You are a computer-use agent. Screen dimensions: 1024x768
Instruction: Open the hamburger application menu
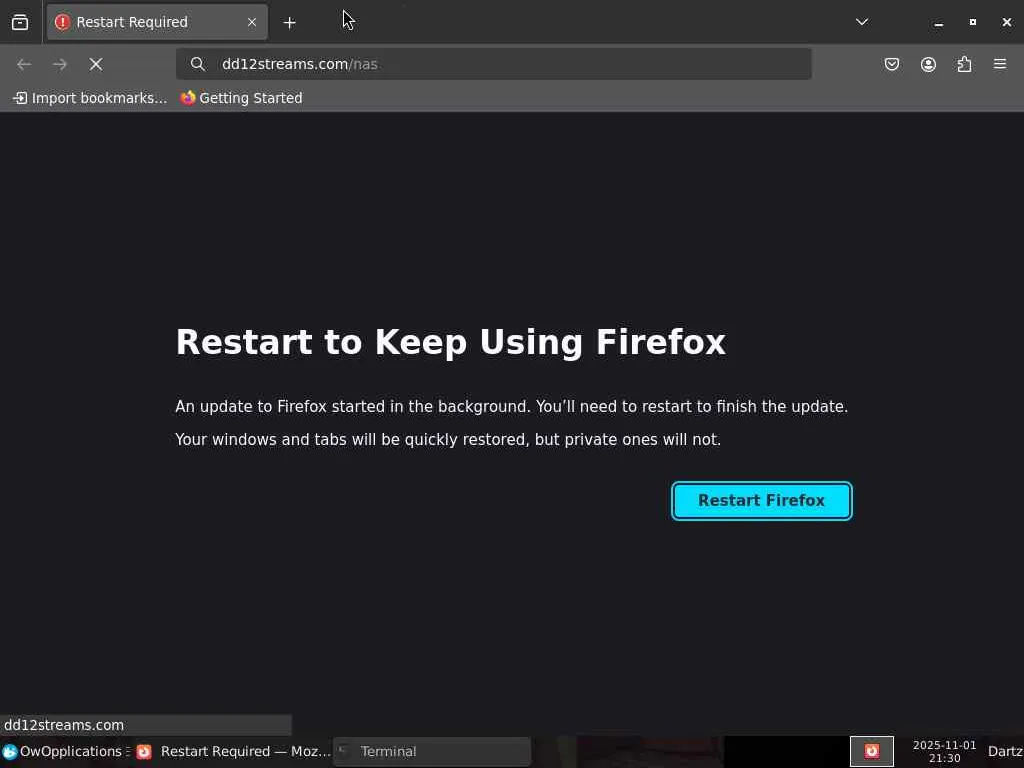click(x=1000, y=64)
